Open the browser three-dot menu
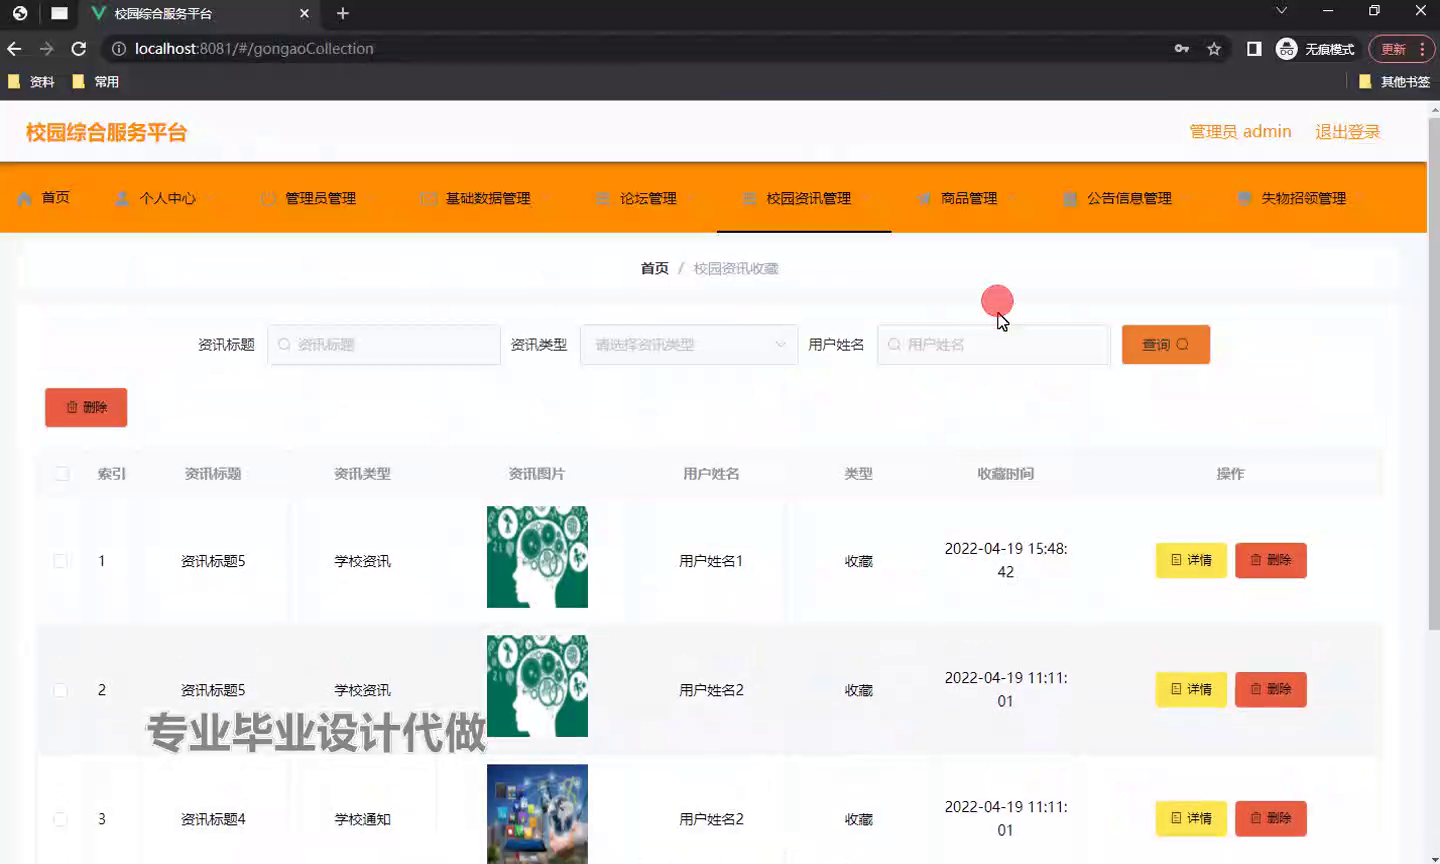Image resolution: width=1440 pixels, height=864 pixels. tap(1422, 49)
